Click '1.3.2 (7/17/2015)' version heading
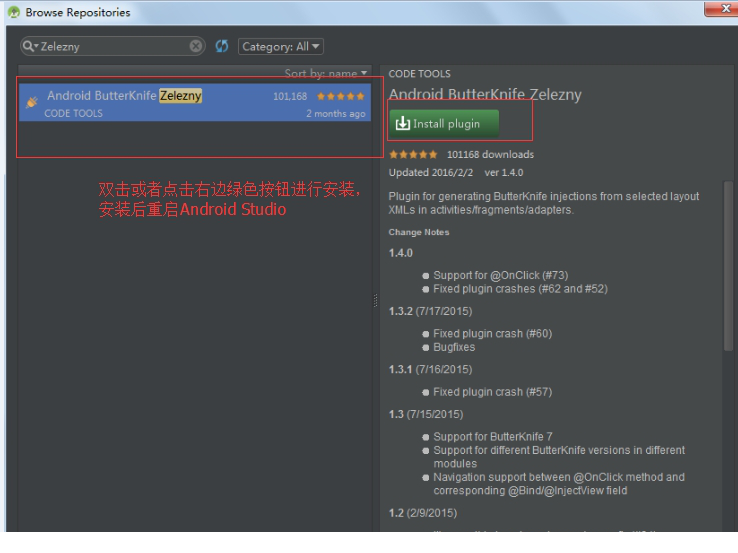 pyautogui.click(x=430, y=311)
